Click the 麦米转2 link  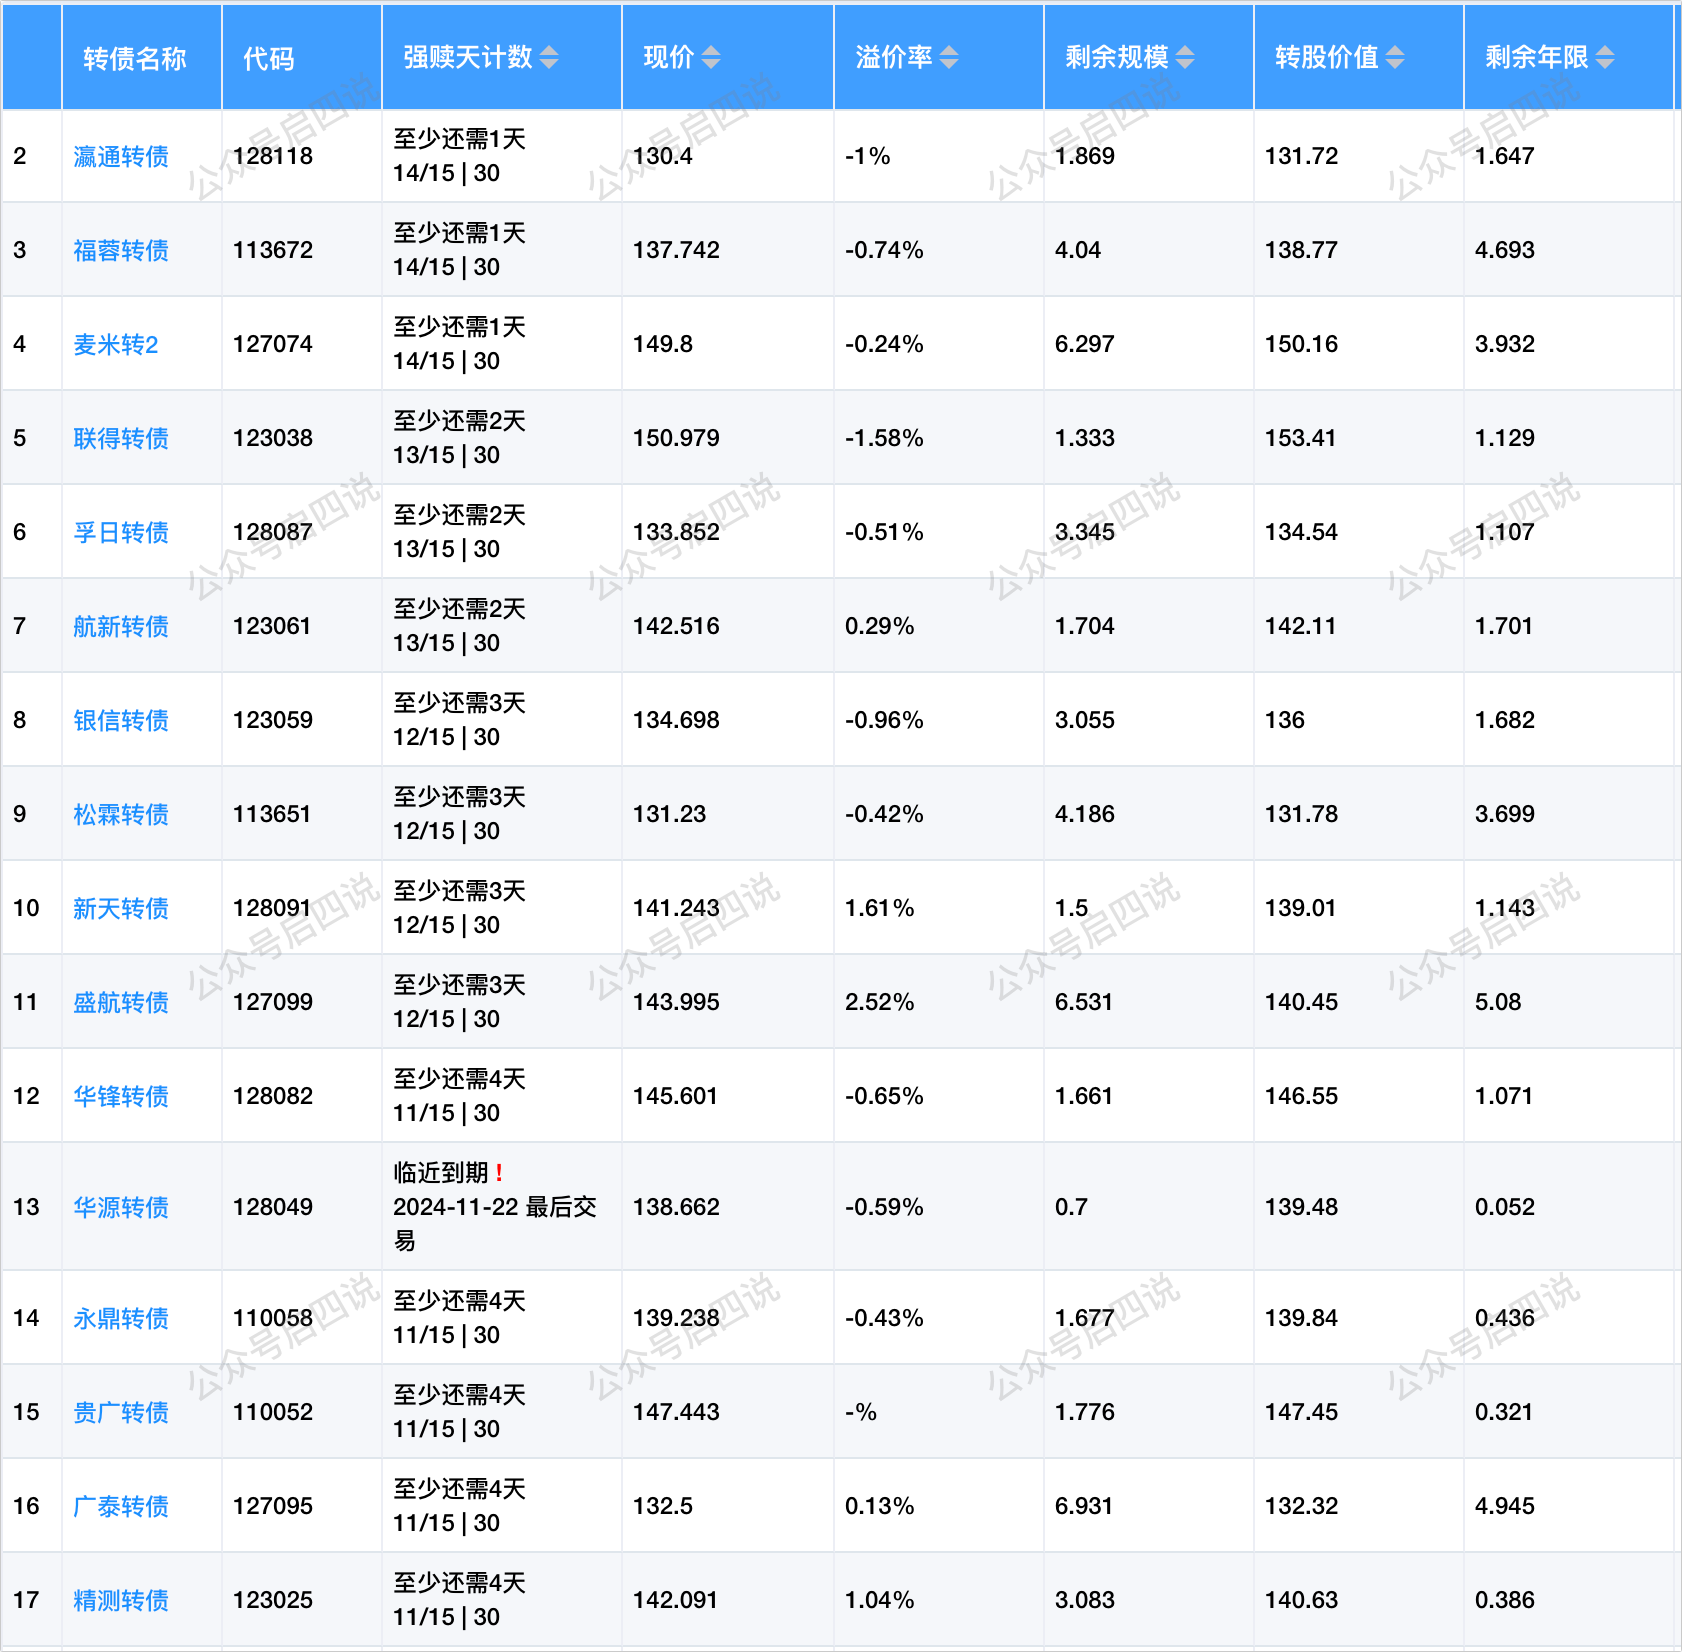coord(116,345)
